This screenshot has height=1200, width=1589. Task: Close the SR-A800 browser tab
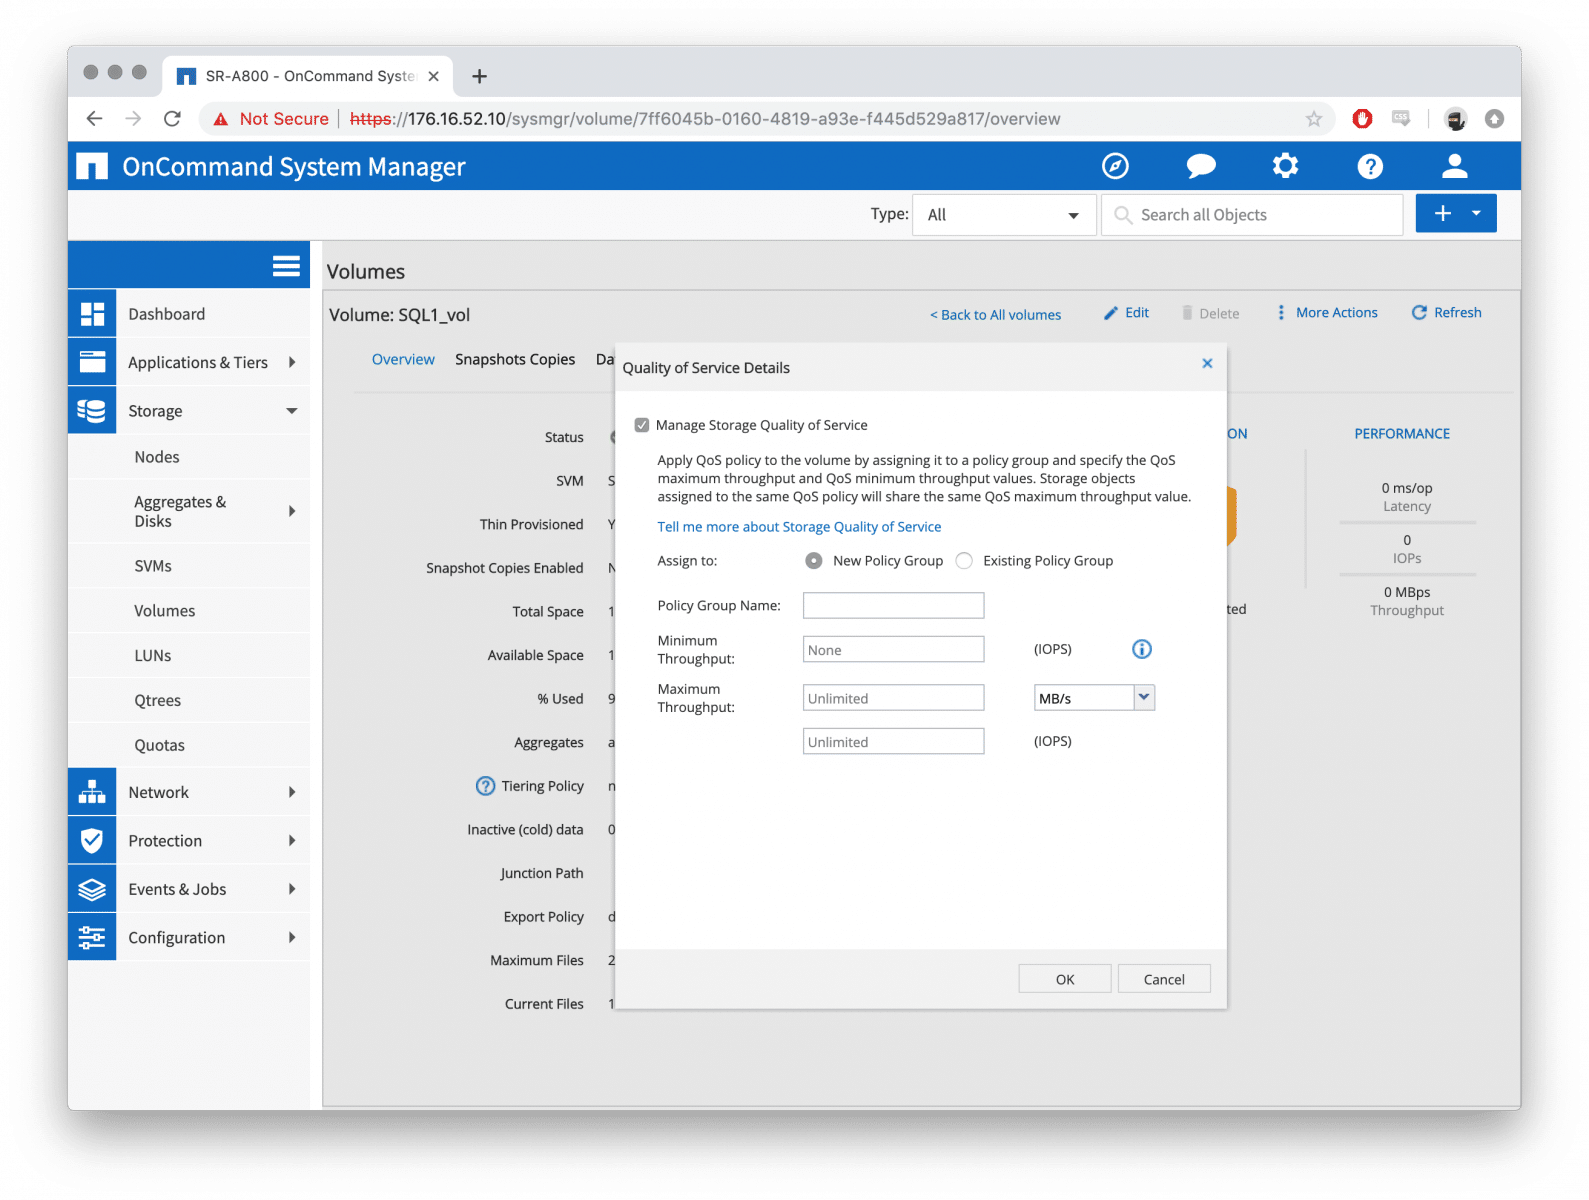coord(434,76)
